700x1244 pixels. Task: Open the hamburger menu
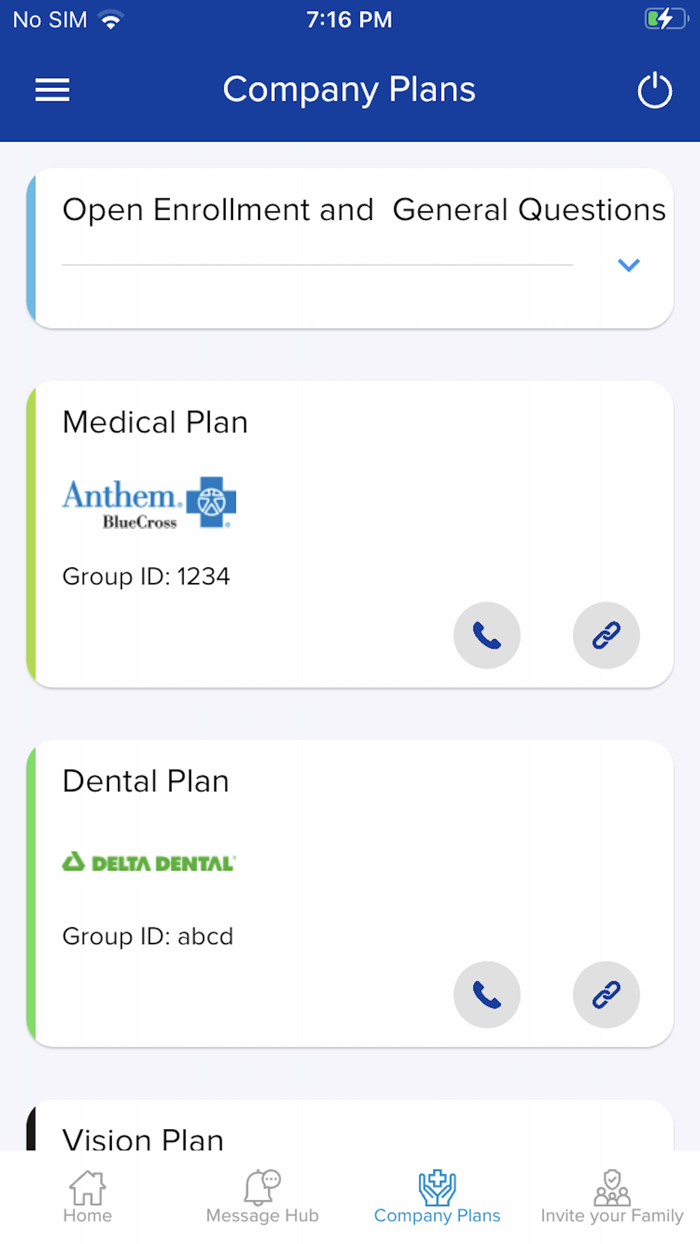tap(52, 90)
